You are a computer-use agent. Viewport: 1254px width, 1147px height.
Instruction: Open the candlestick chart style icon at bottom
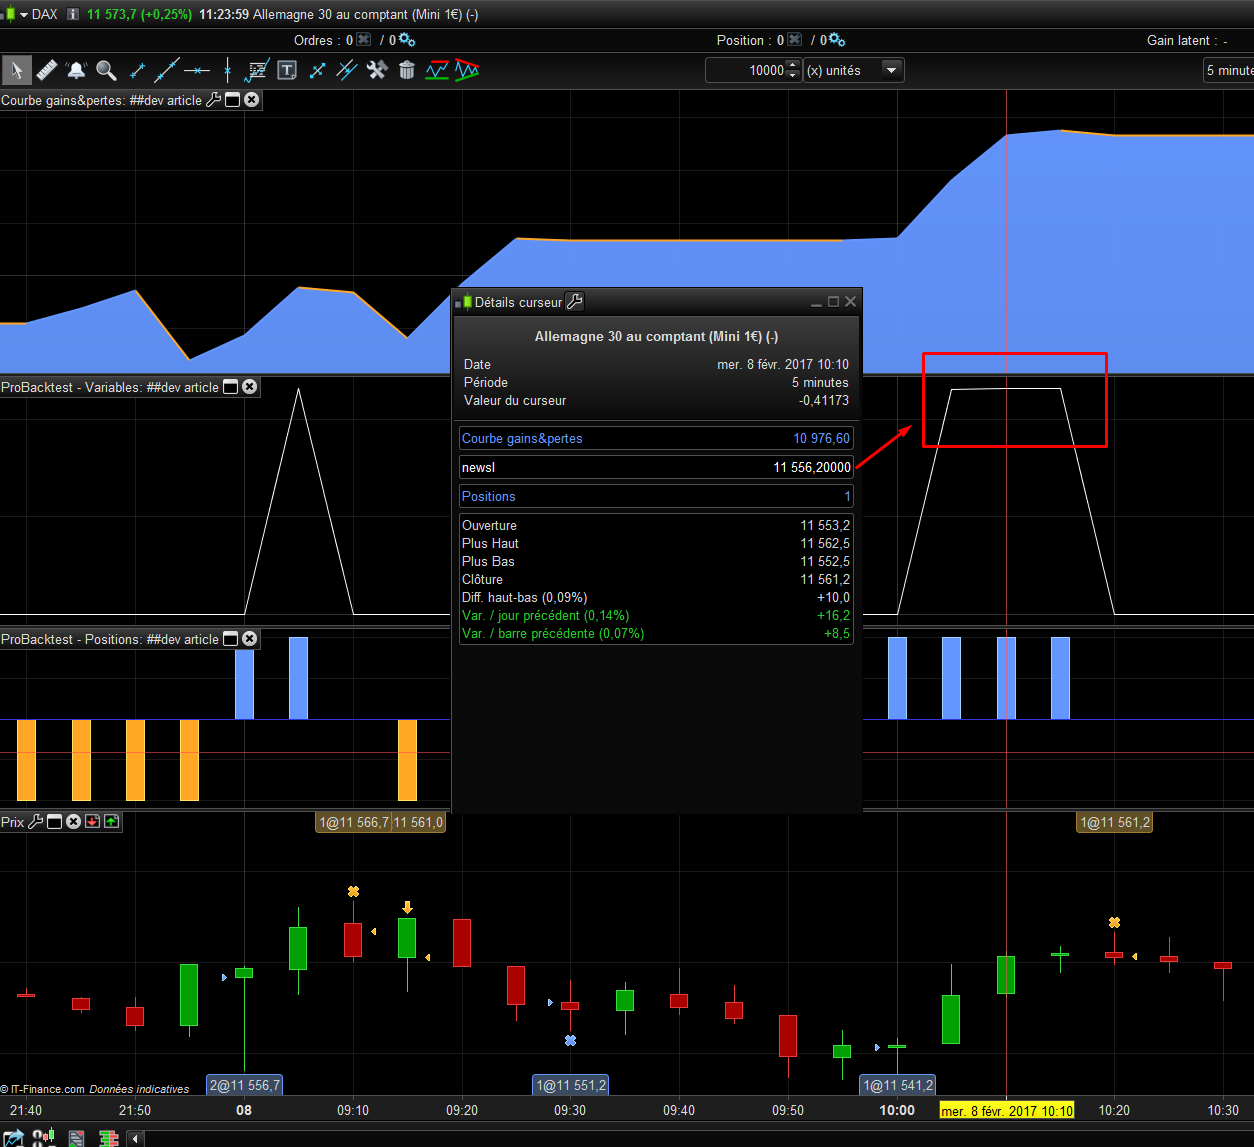(43, 1138)
